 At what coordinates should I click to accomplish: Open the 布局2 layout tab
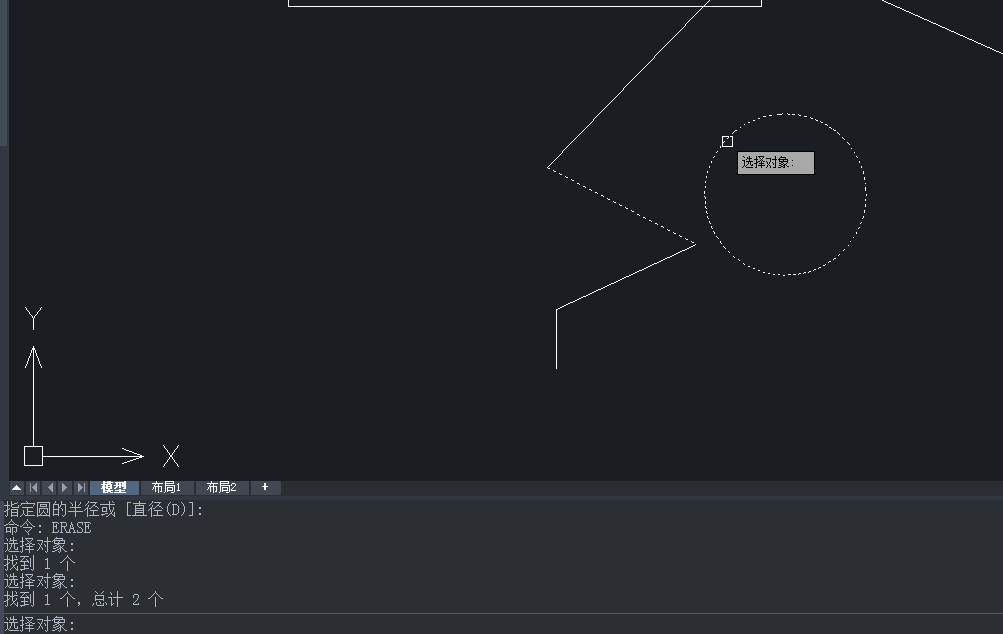pyautogui.click(x=221, y=488)
